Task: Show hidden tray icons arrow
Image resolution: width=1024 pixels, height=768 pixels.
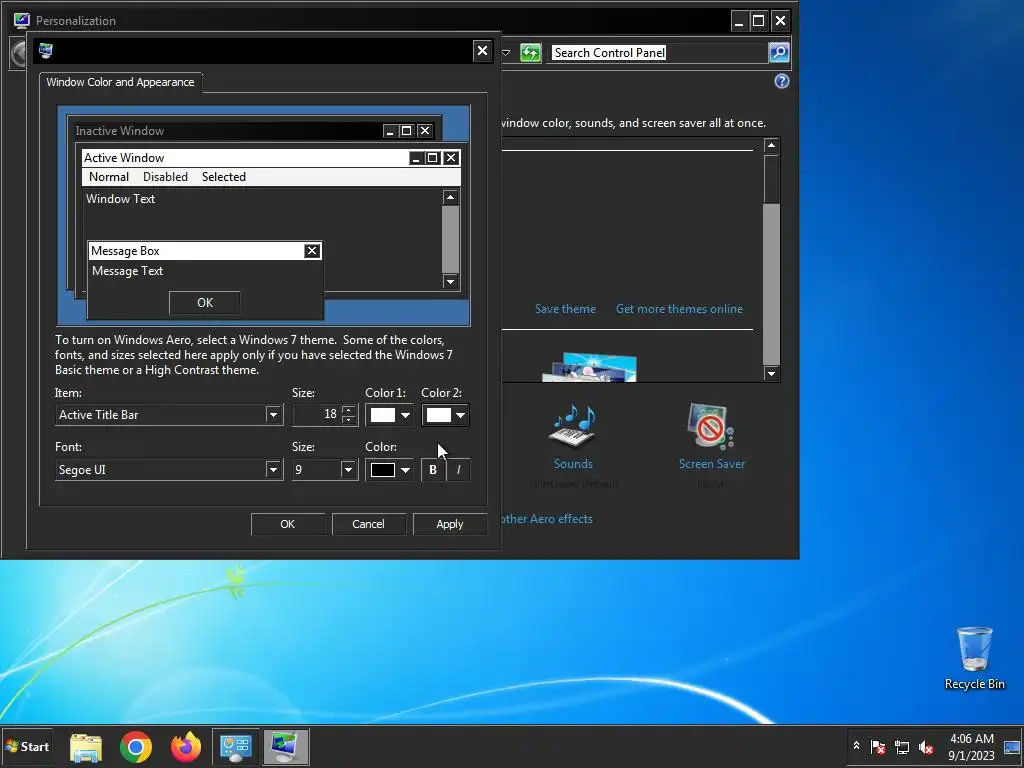Action: coord(856,746)
